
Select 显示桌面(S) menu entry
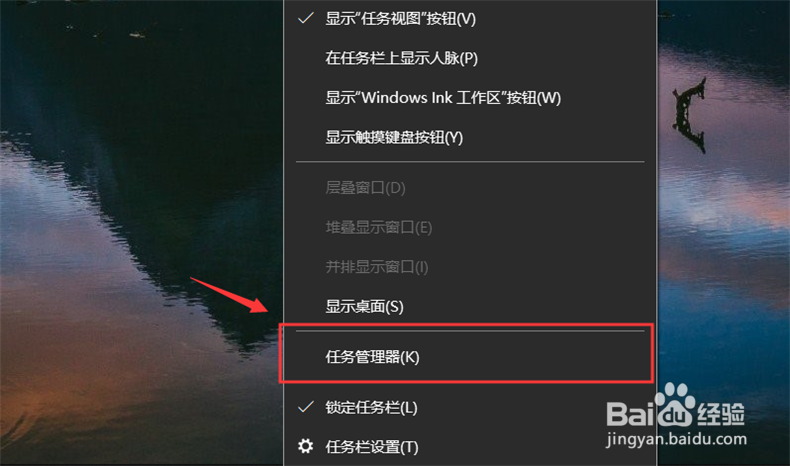coord(470,306)
